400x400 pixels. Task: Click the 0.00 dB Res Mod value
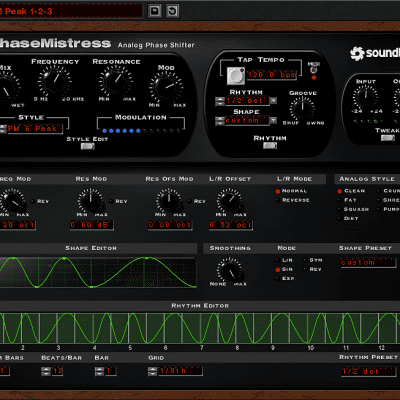[91, 225]
